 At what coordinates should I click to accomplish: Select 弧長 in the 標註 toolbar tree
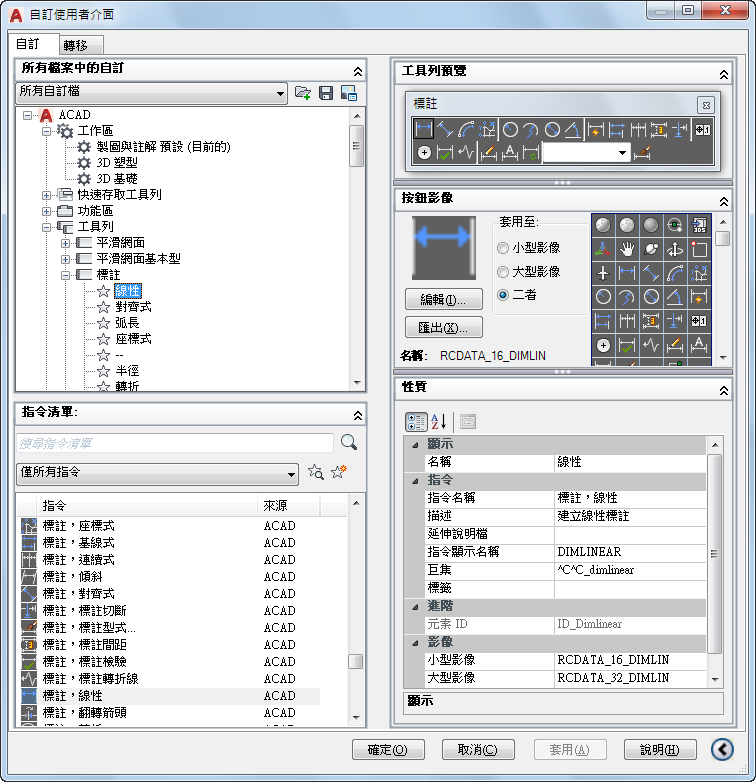click(x=127, y=323)
